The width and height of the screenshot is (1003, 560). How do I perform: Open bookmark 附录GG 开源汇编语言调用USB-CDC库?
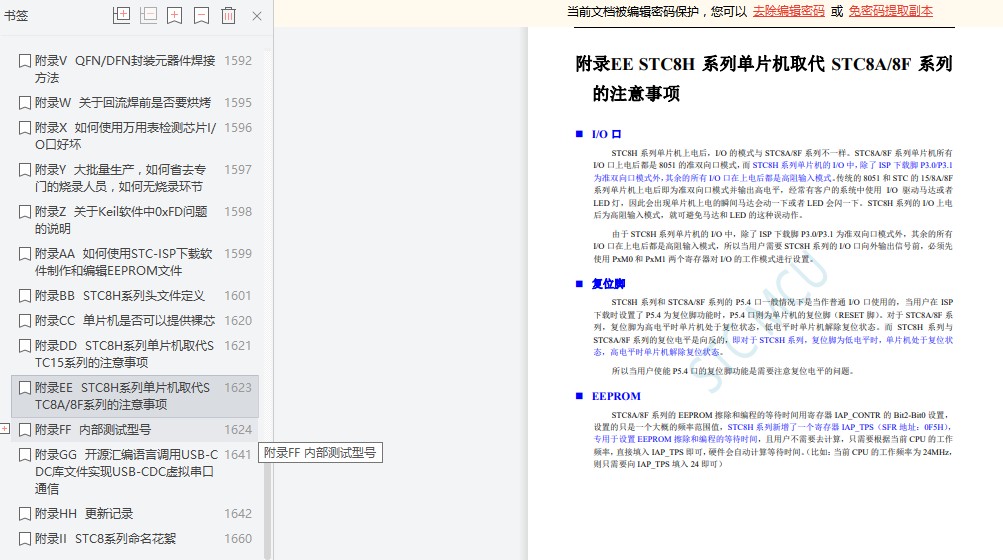126,472
